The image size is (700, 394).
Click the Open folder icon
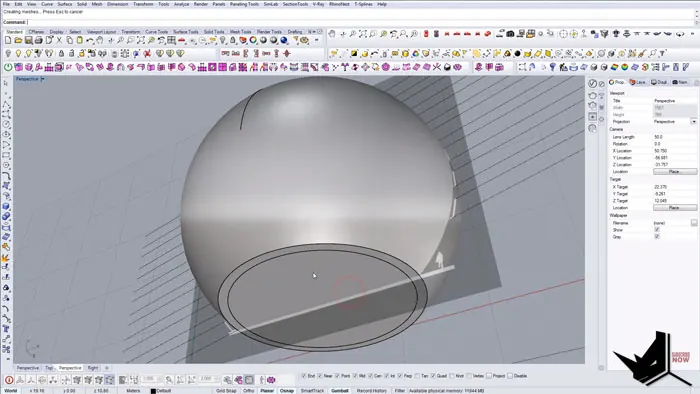18,41
